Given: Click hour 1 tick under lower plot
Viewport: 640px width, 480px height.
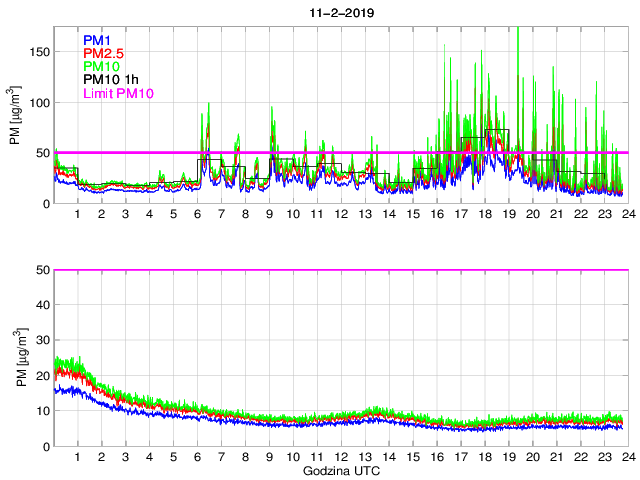Looking at the screenshot, I should tap(78, 457).
